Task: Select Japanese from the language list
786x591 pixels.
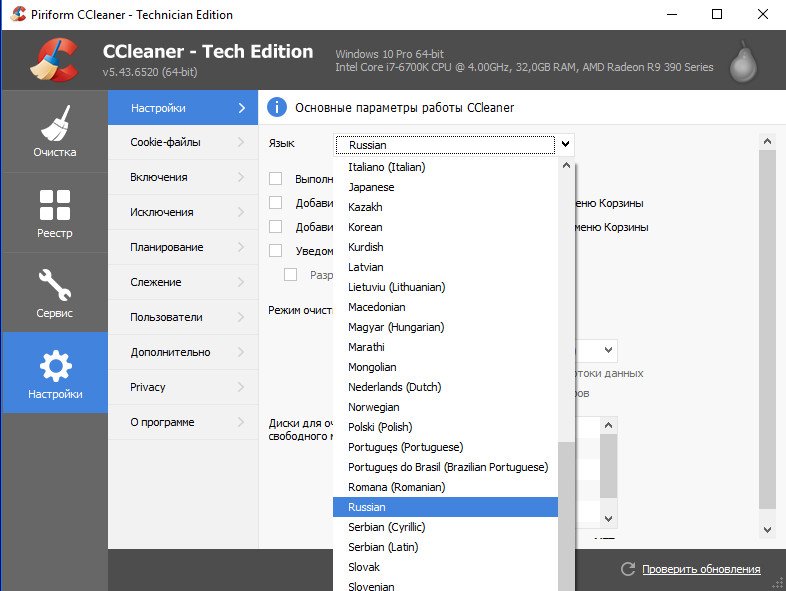Action: click(x=445, y=187)
